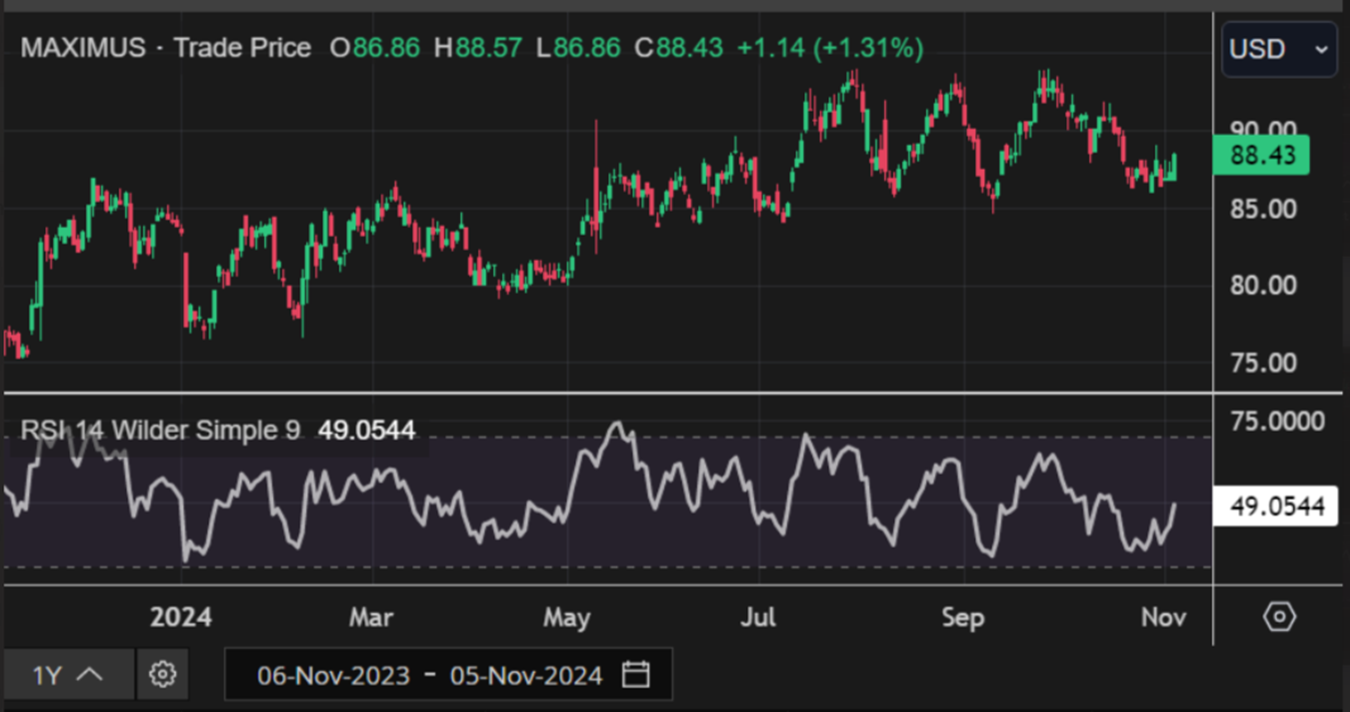Click the closing price value C88.43
Screen dimensions: 1350x712
679,48
